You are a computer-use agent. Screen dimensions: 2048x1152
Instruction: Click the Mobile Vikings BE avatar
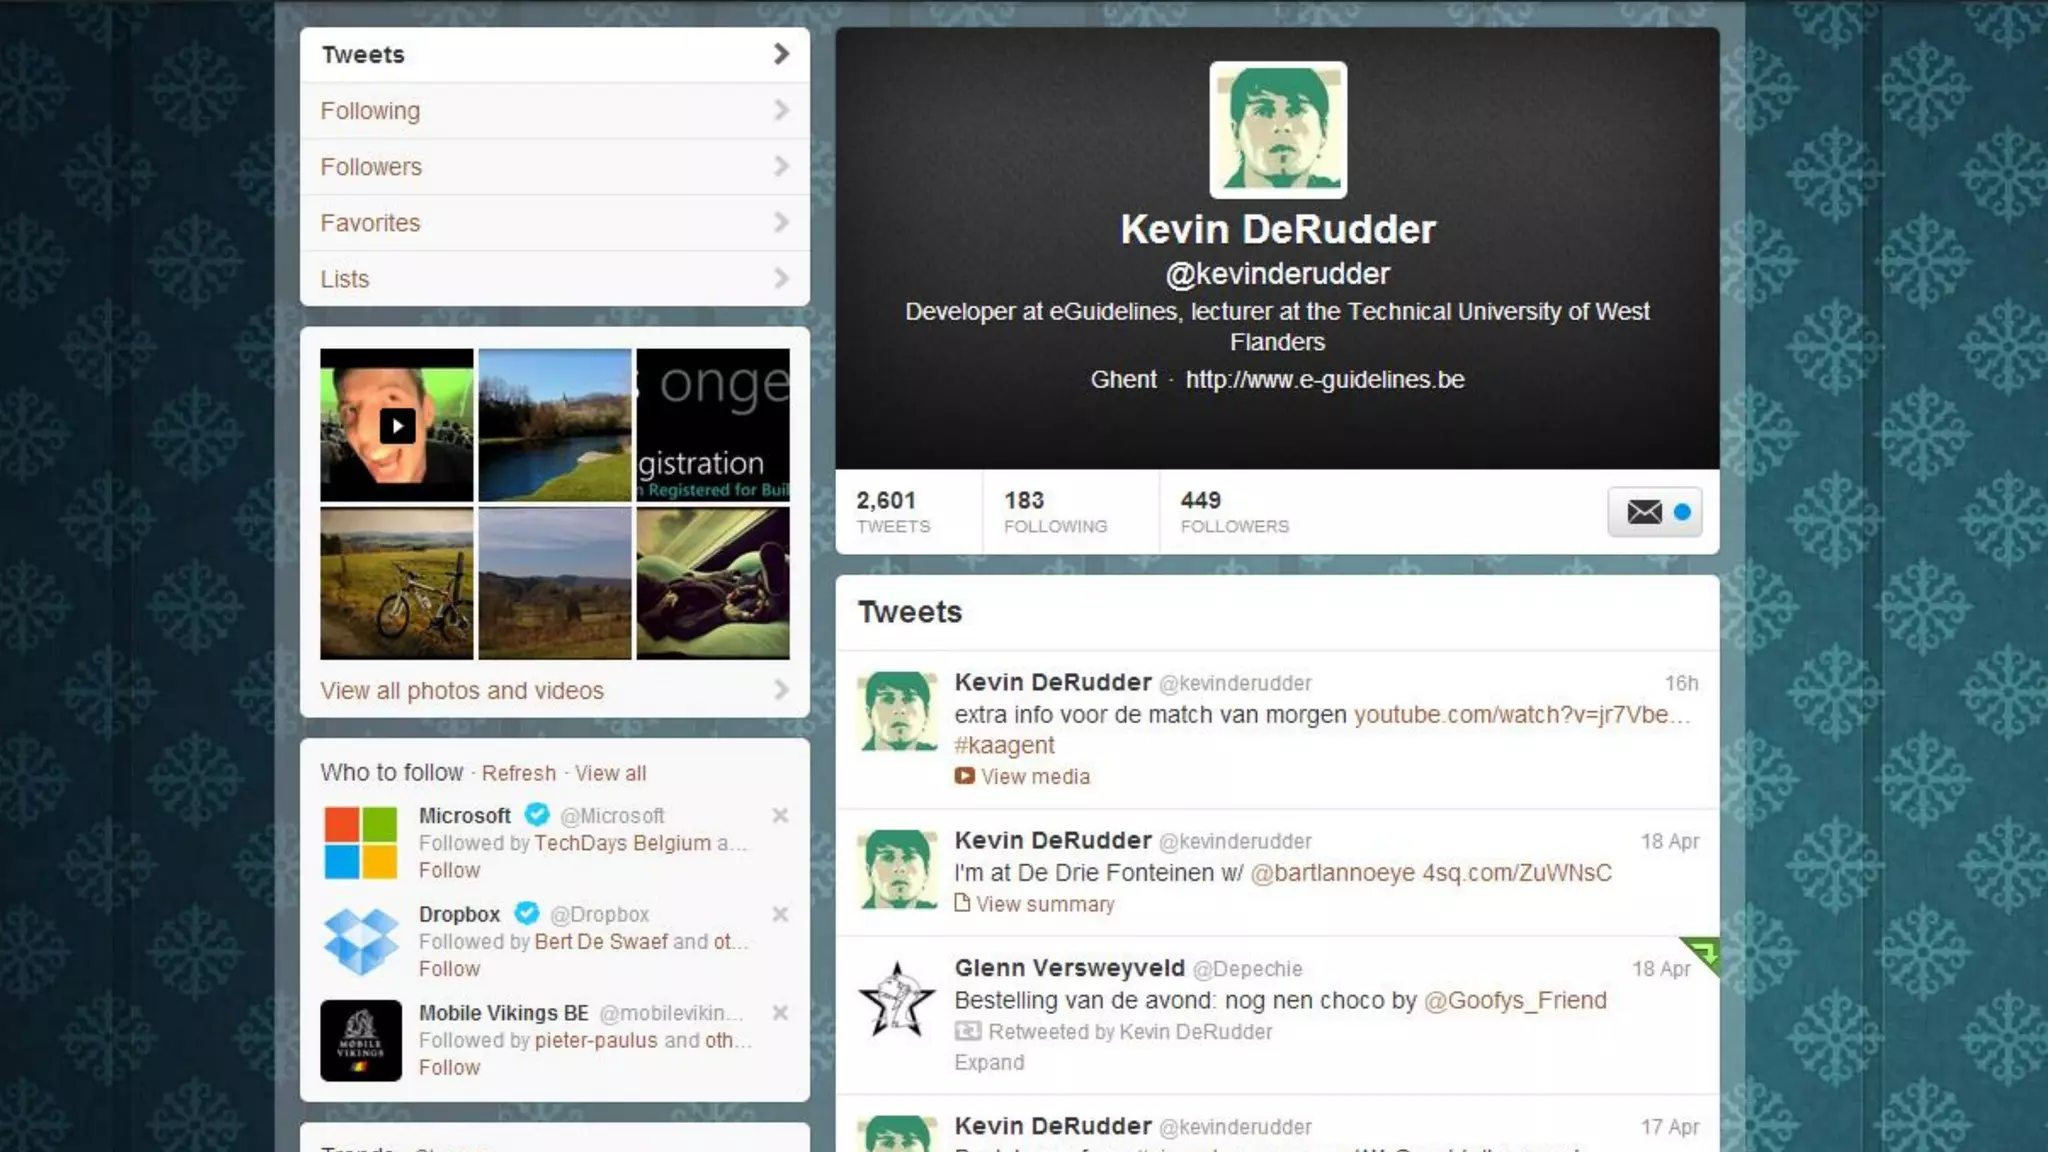point(360,1040)
